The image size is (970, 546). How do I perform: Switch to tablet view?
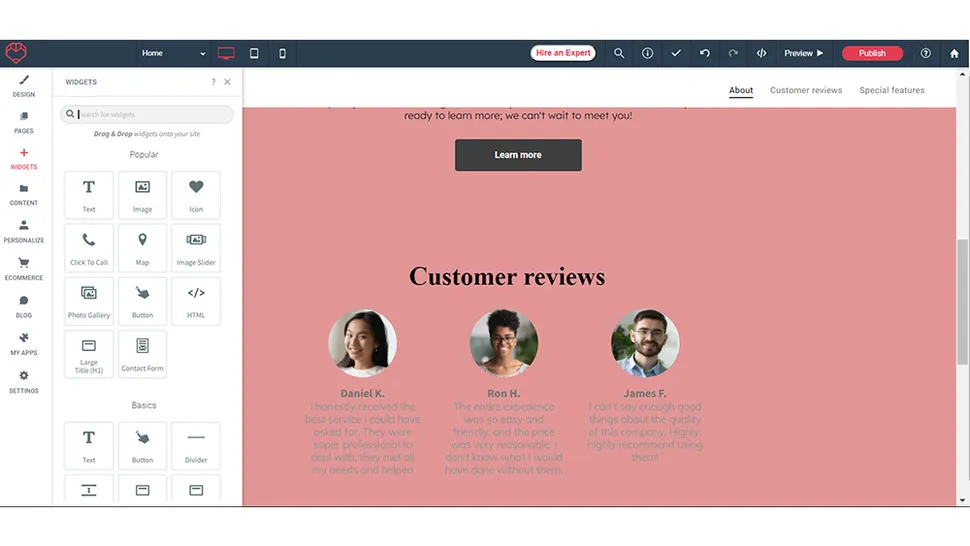(254, 53)
